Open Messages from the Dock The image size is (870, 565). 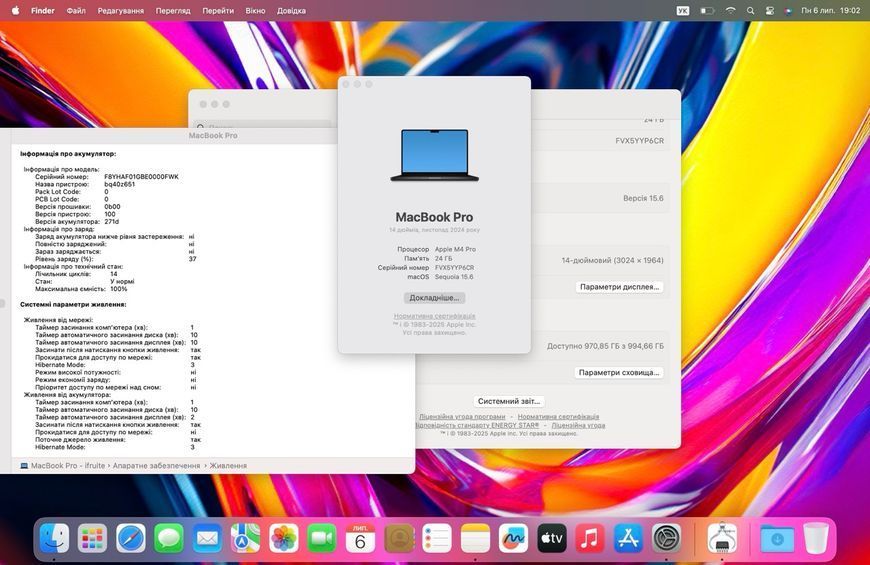(169, 538)
